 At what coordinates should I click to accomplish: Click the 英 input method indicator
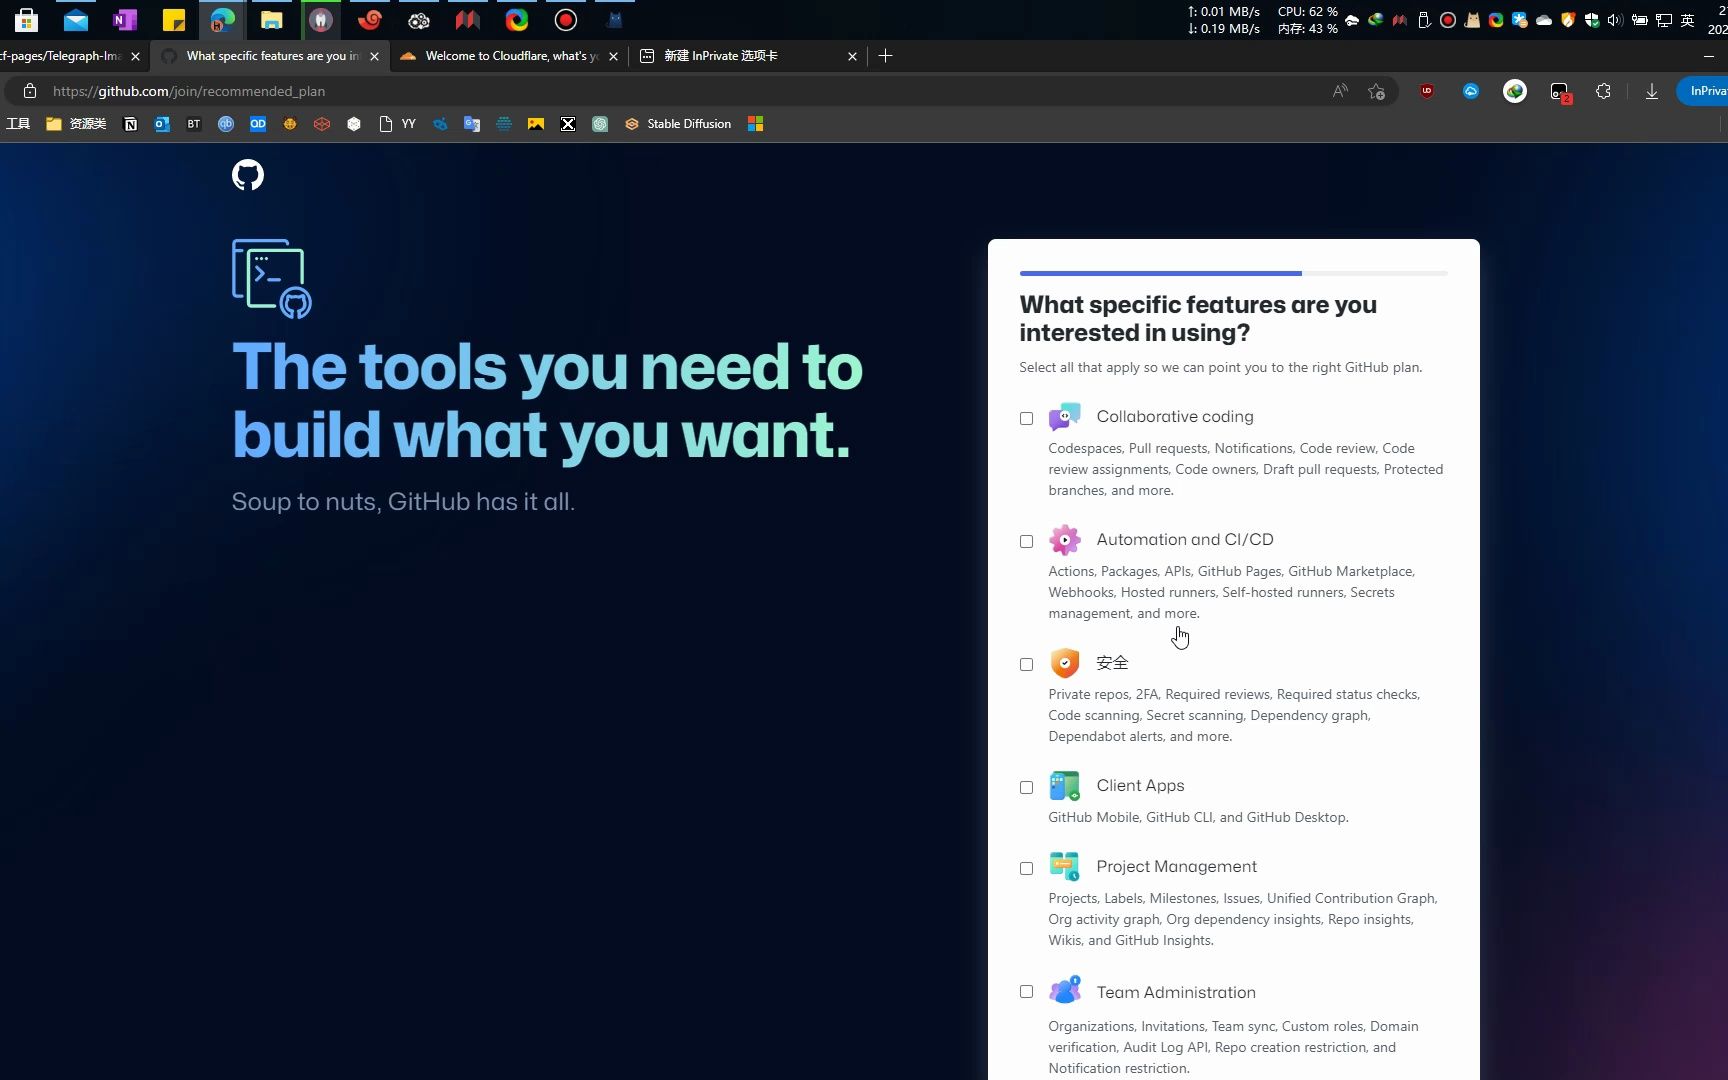click(1688, 20)
